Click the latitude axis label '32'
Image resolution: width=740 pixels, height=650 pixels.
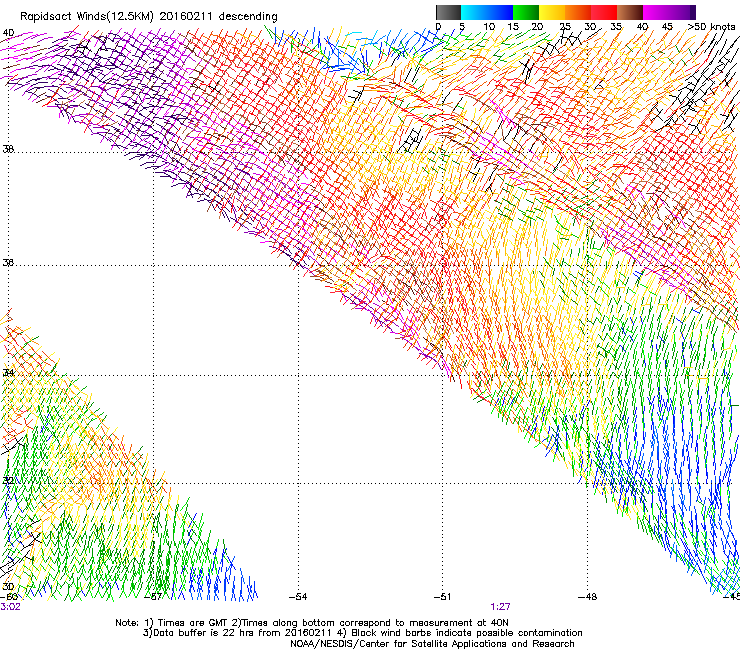pyautogui.click(x=8, y=481)
